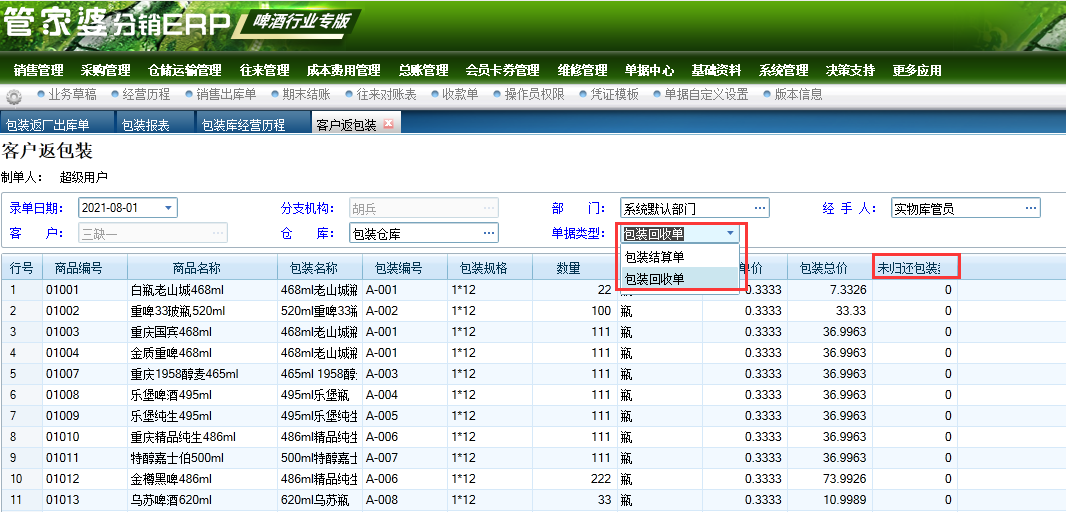The height and width of the screenshot is (512, 1066).
Task: Select the cell 特醇嘉士伯500ml
Action: [202, 459]
